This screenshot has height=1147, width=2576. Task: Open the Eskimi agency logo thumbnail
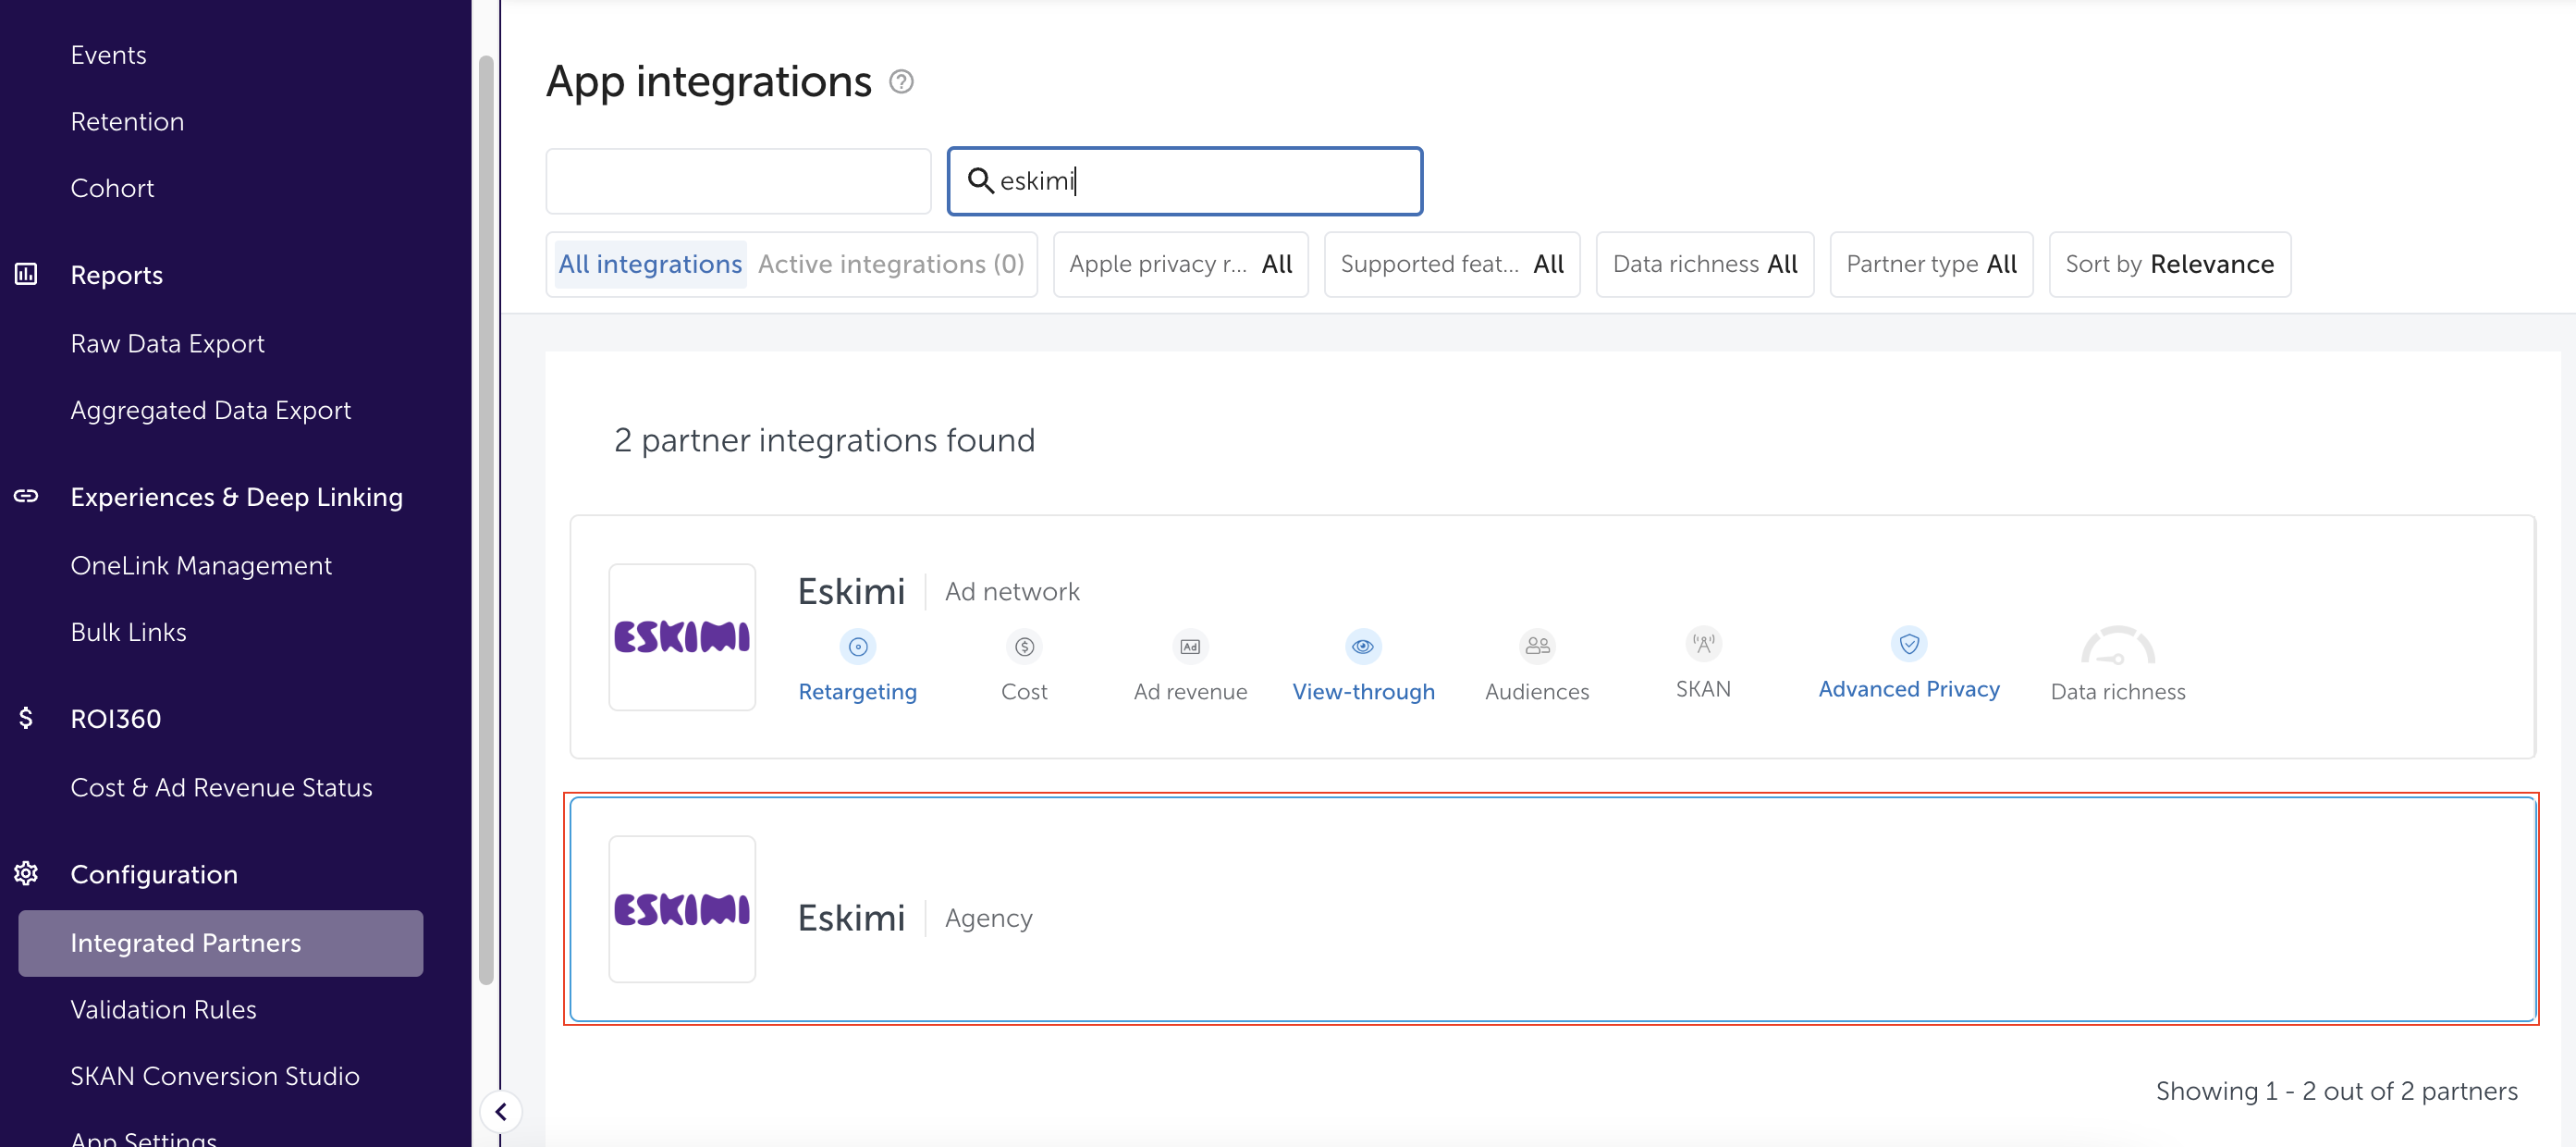coord(682,909)
